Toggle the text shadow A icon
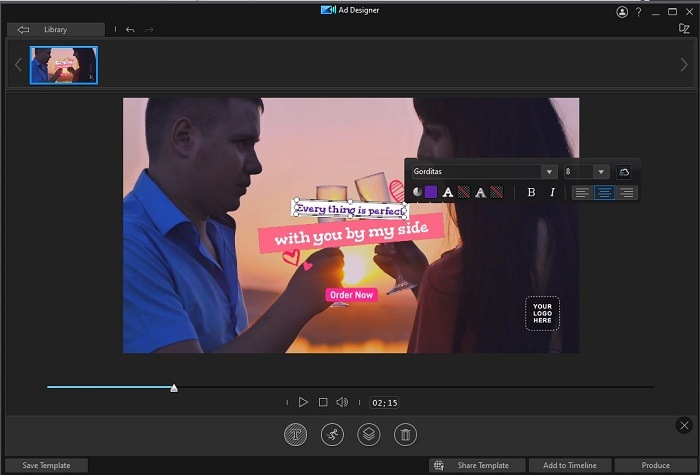This screenshot has width=700, height=475. click(x=480, y=192)
